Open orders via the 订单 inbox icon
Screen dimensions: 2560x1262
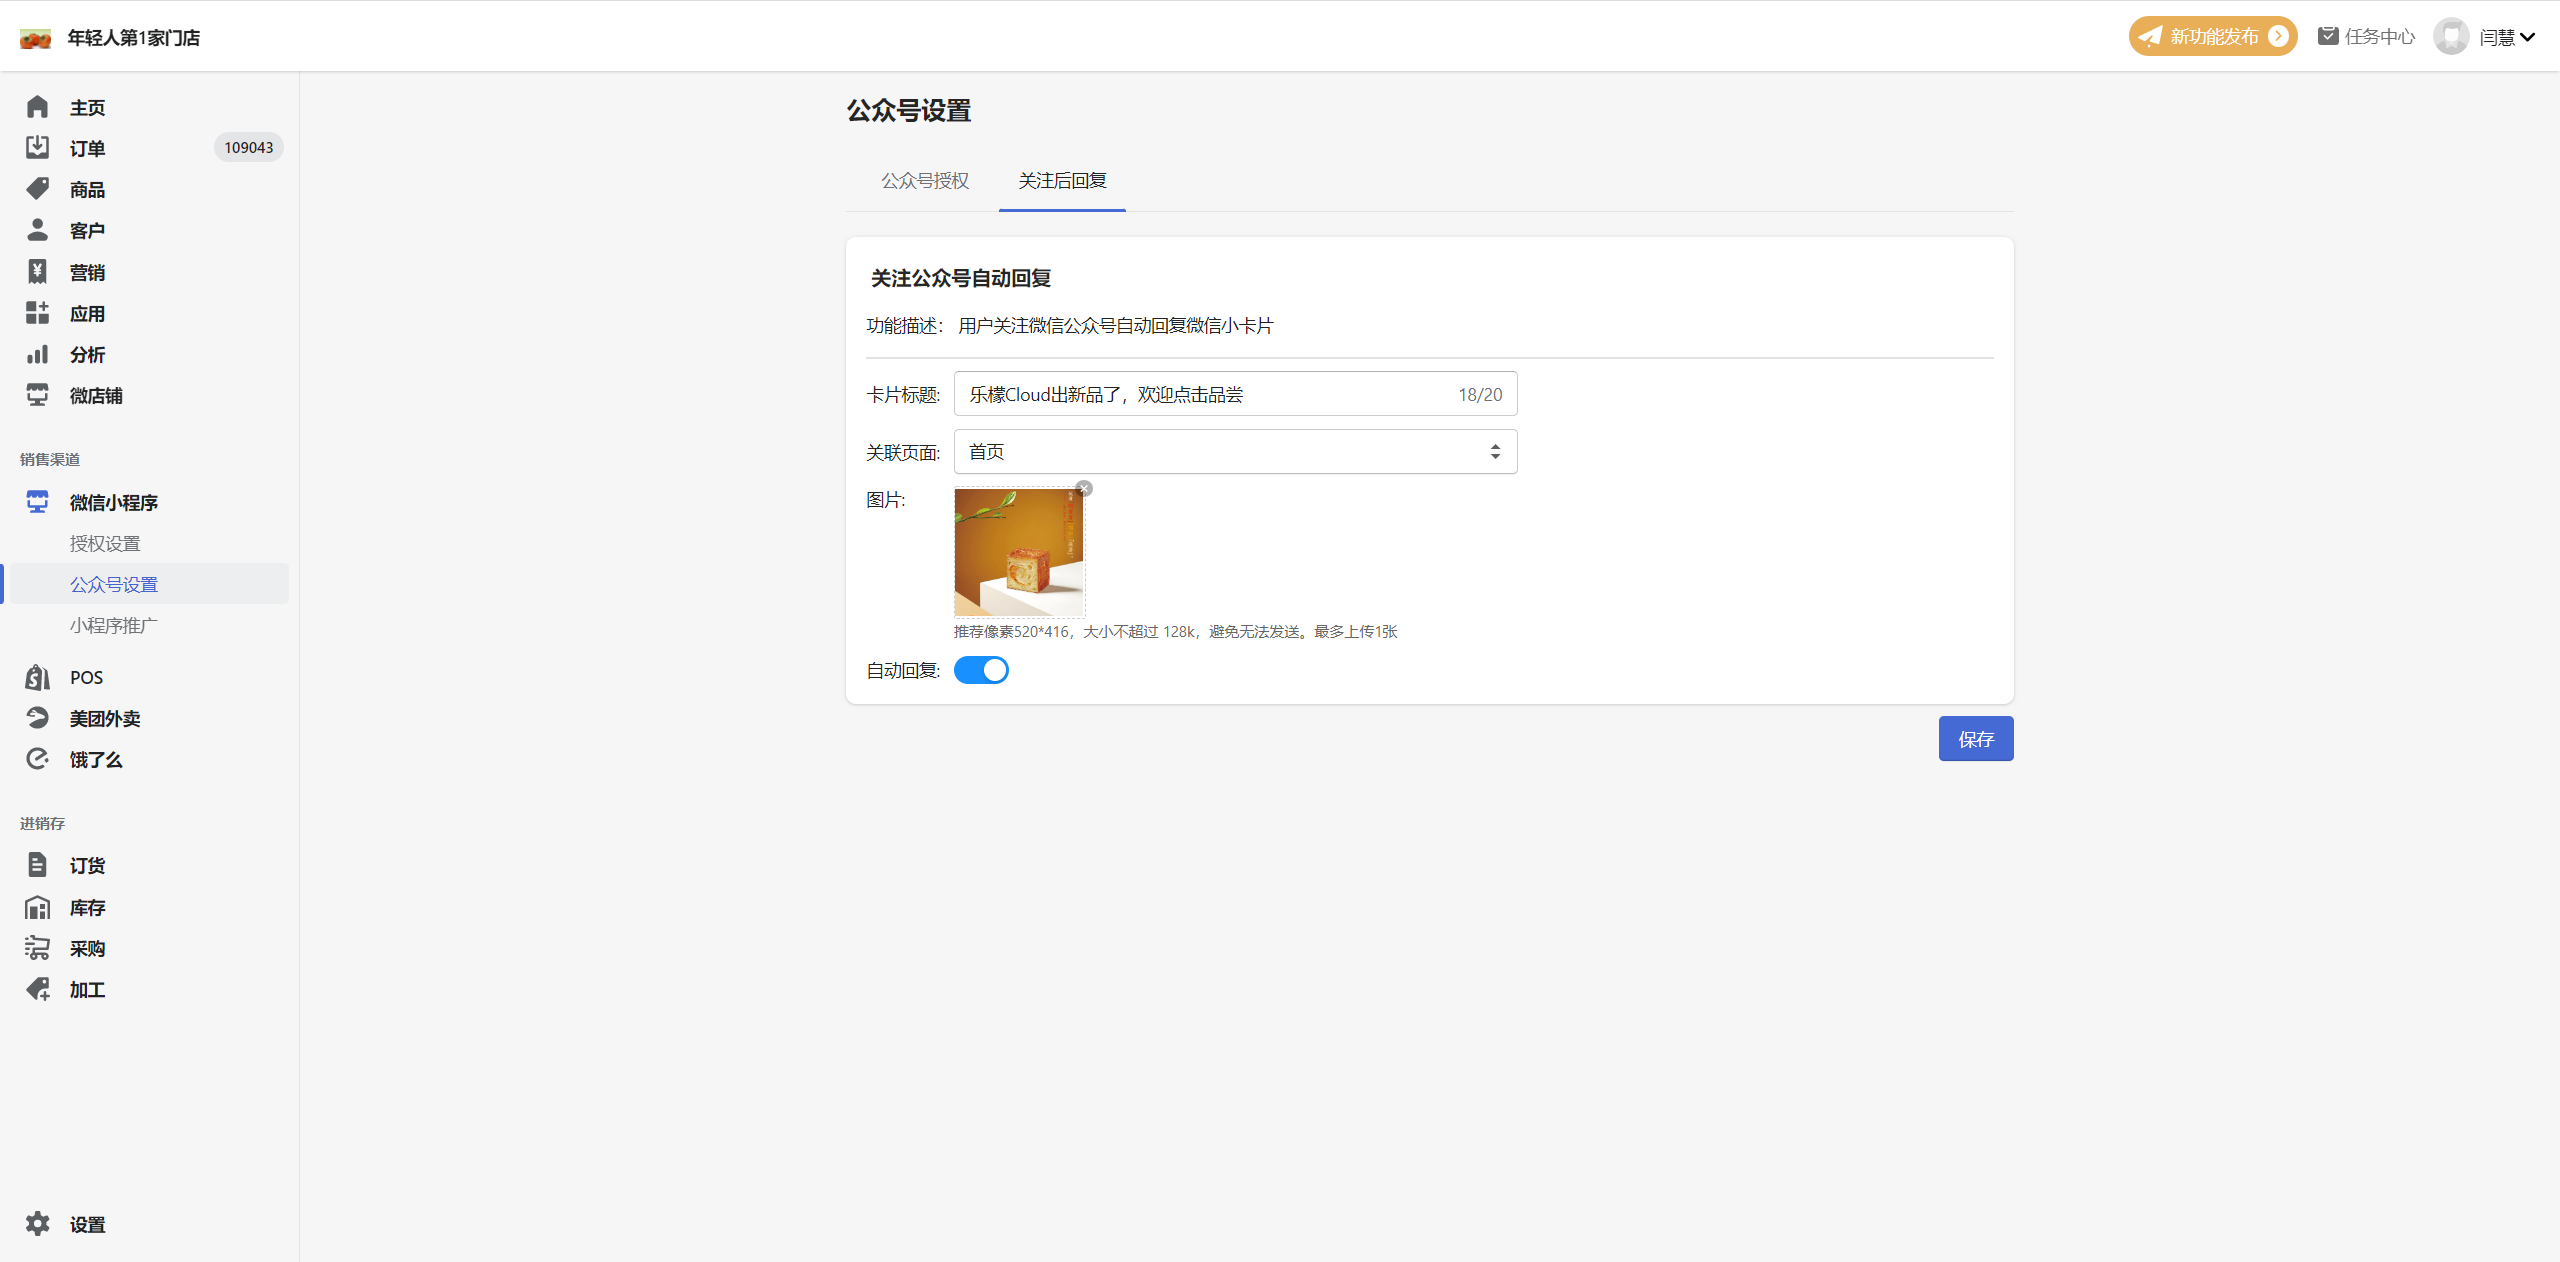(x=37, y=148)
